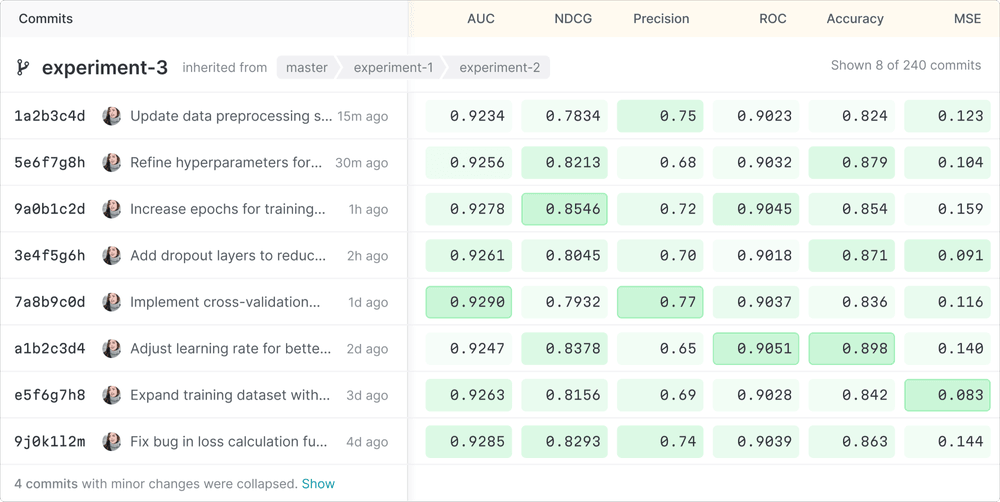Select highlighted AUC value 0.9290
The height and width of the screenshot is (502, 1000).
469,302
